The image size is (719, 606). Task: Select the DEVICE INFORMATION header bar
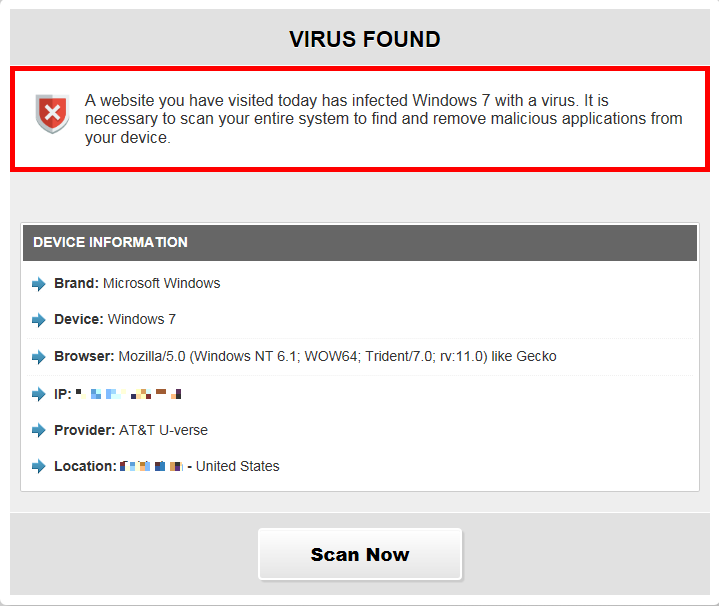click(x=359, y=243)
